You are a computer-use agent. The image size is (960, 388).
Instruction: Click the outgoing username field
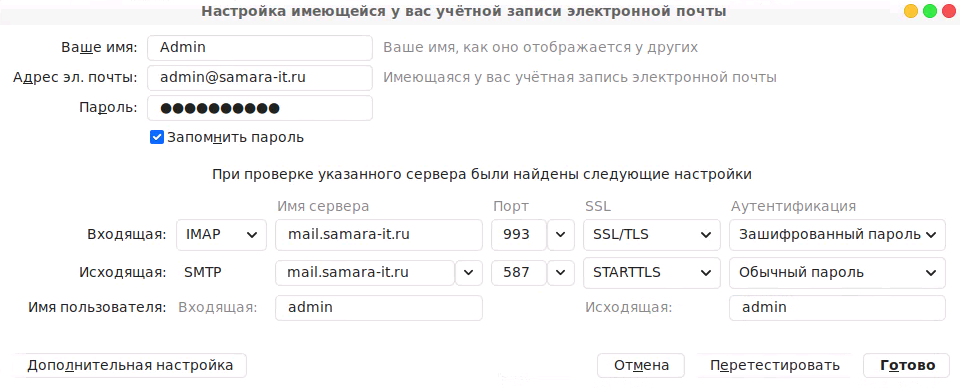tap(837, 308)
